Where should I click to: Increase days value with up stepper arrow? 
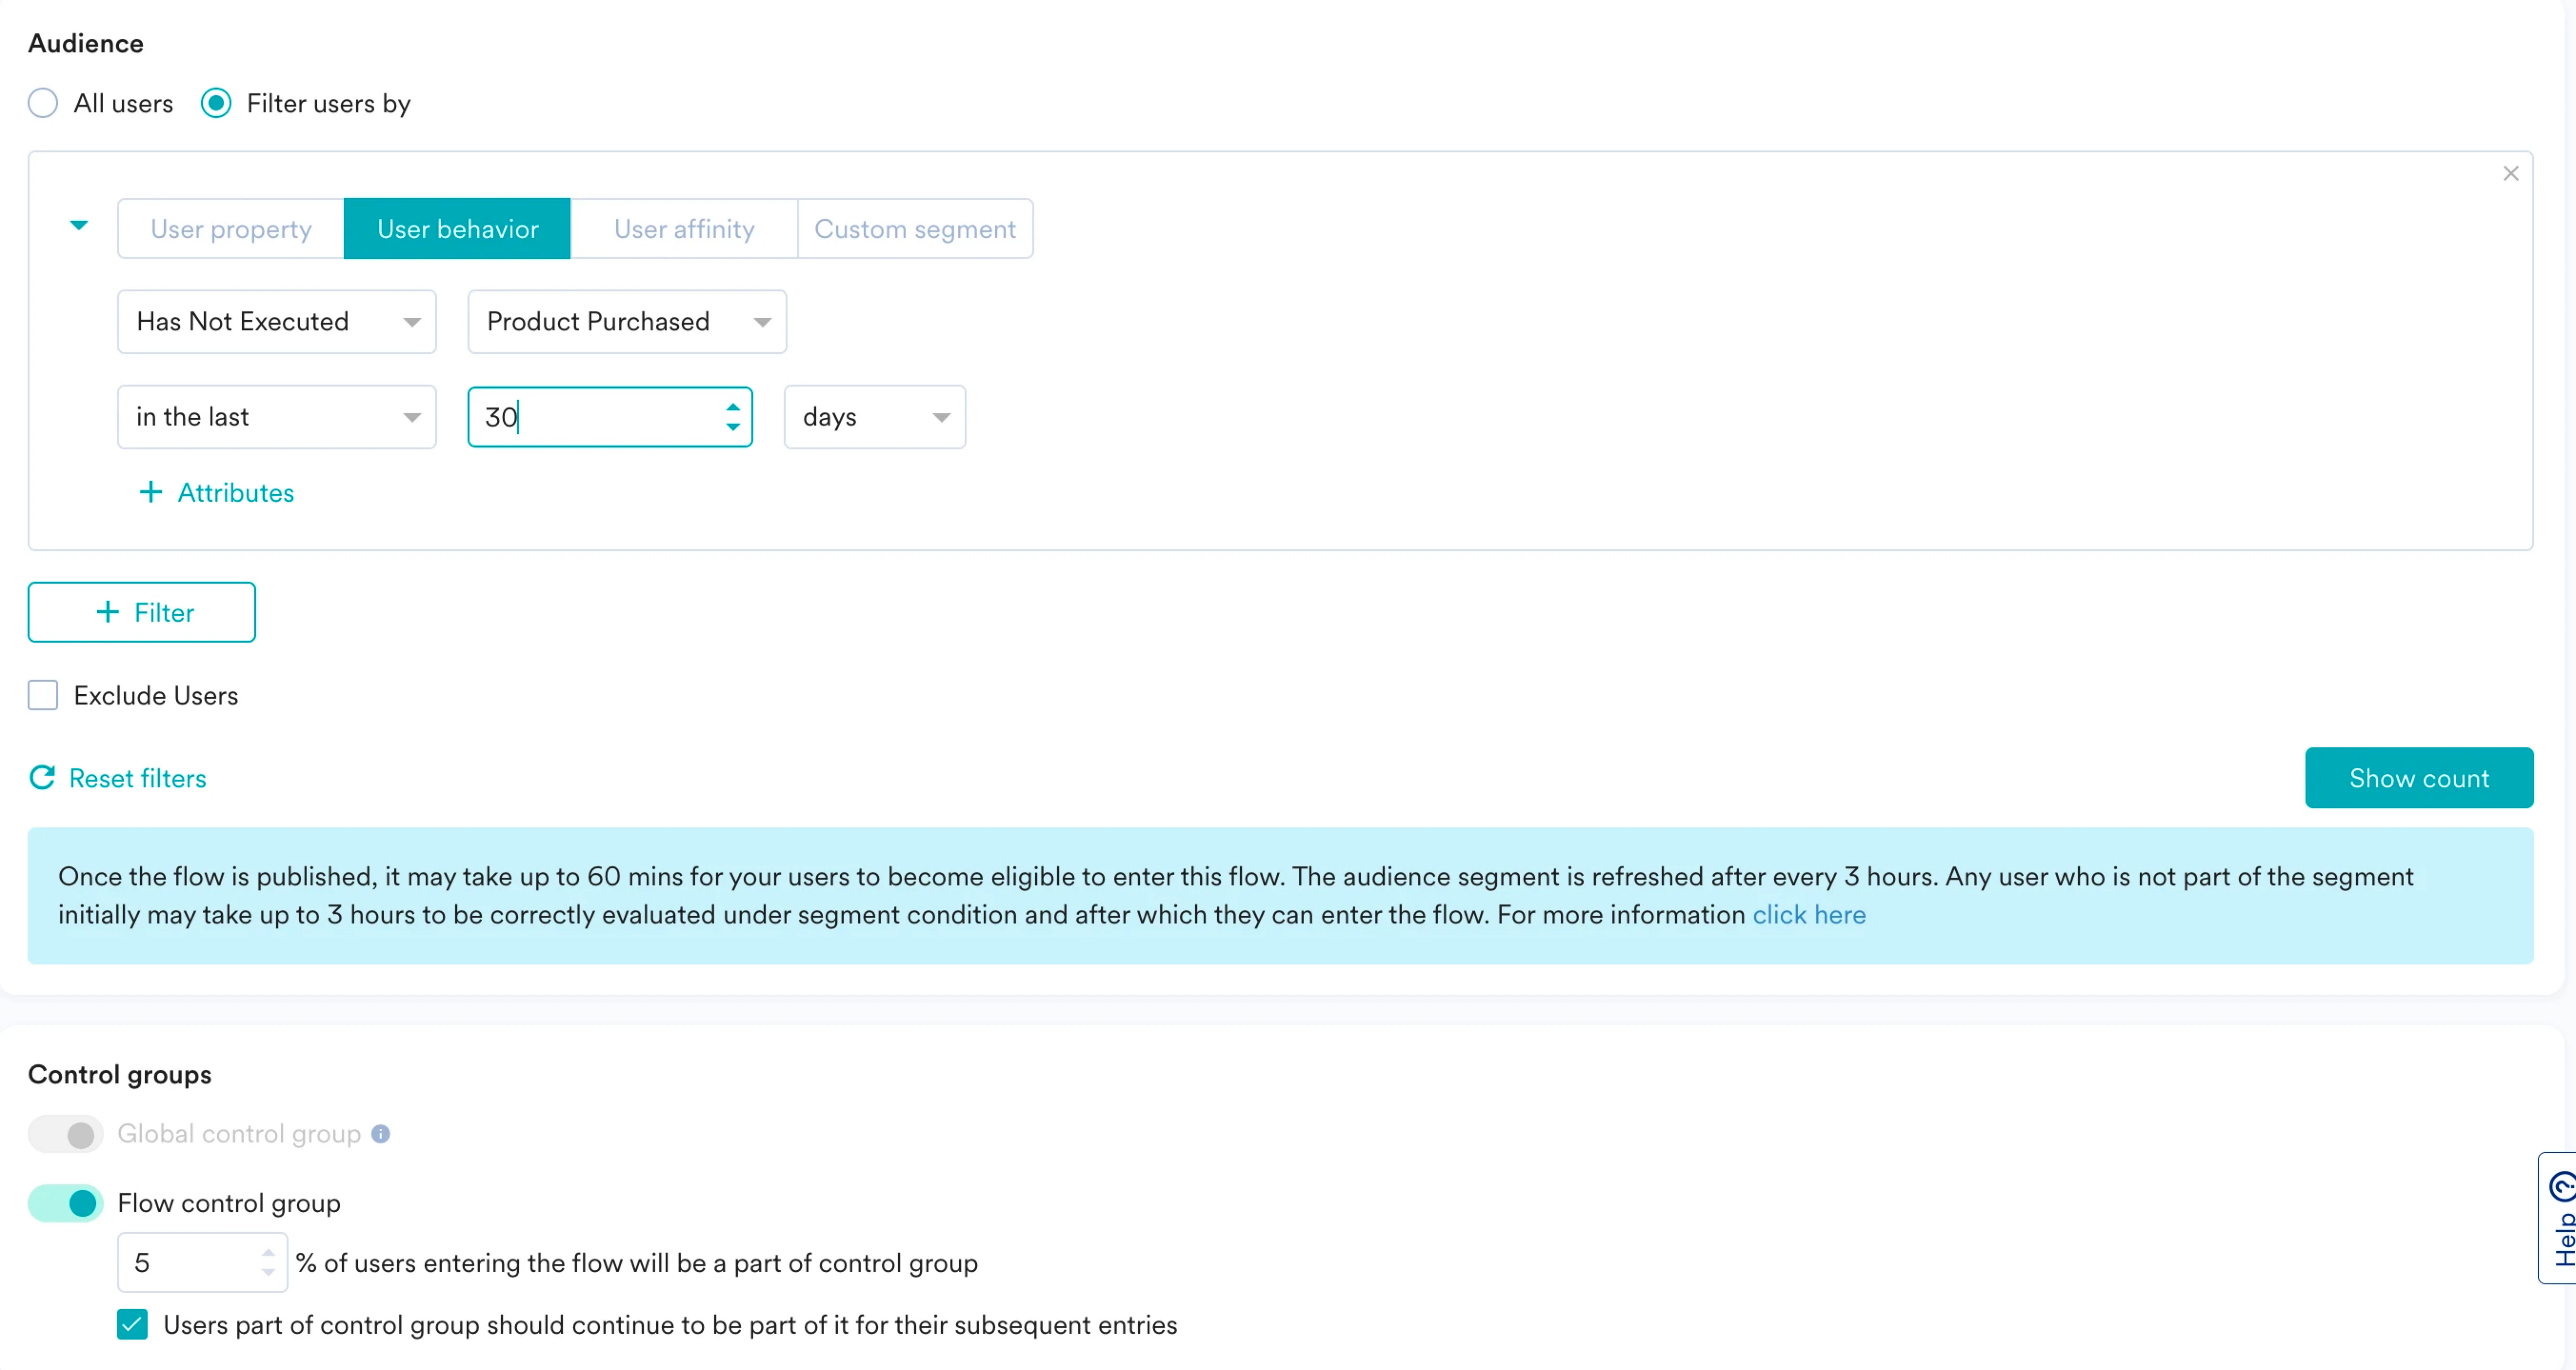pos(733,407)
